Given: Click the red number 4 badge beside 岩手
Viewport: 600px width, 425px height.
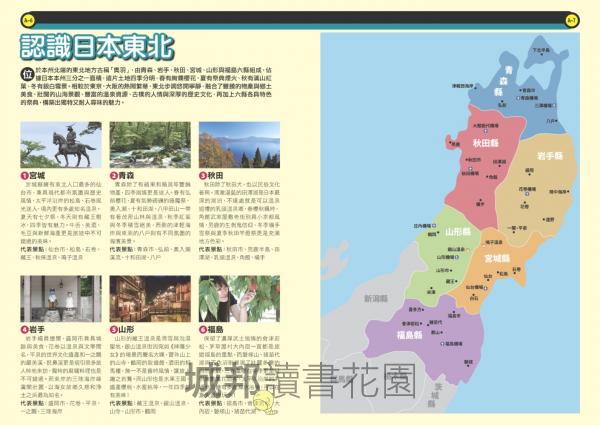Looking at the screenshot, I should click(x=25, y=327).
